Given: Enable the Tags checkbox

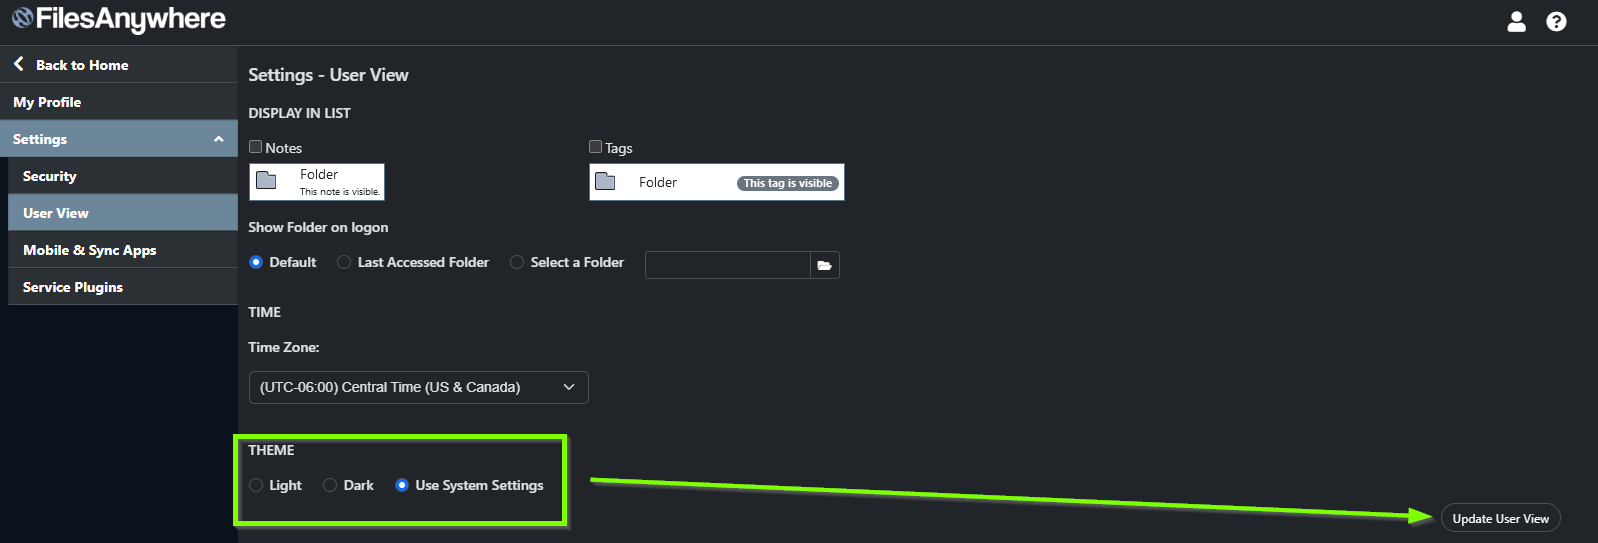Looking at the screenshot, I should pos(595,147).
